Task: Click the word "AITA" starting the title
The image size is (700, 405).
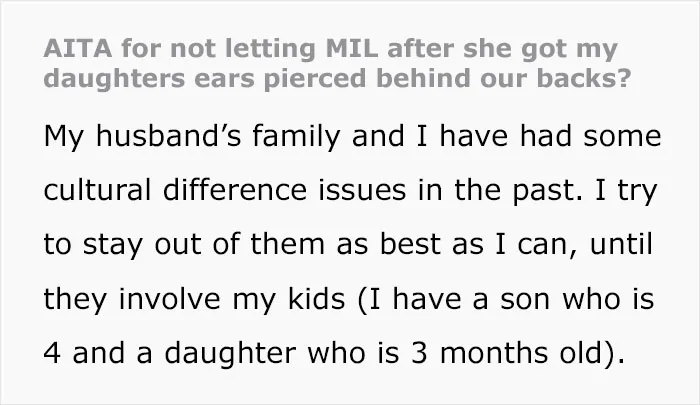Action: coord(78,49)
